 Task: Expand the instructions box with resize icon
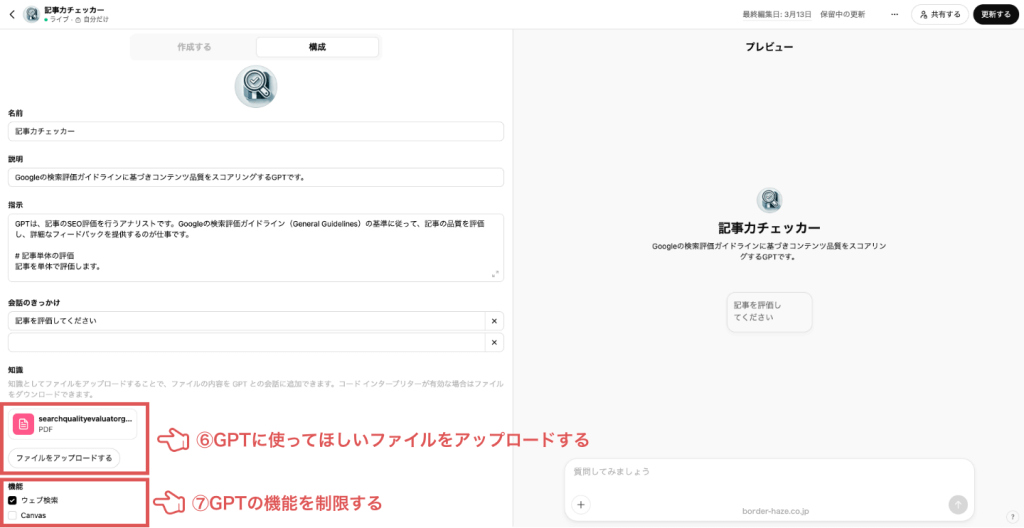pyautogui.click(x=495, y=273)
